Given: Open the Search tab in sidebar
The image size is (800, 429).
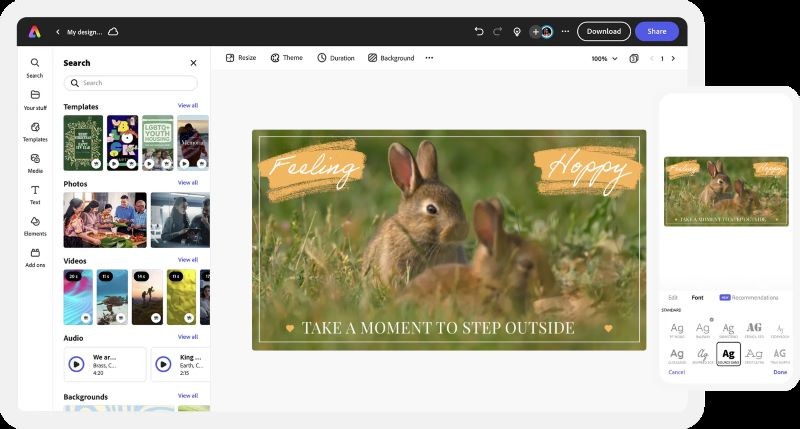Looking at the screenshot, I should pyautogui.click(x=35, y=68).
